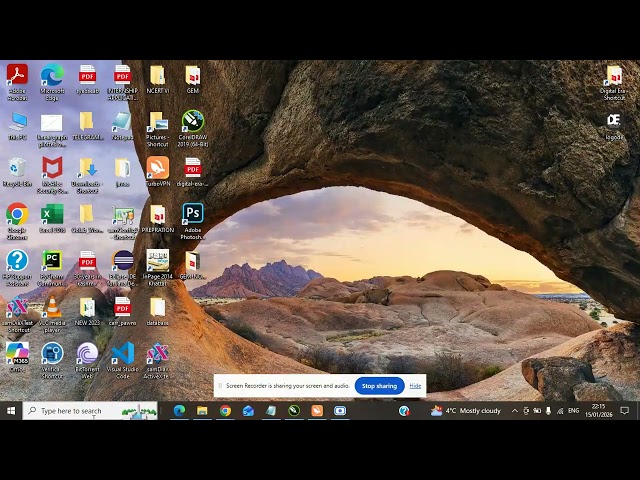This screenshot has width=640, height=480.
Task: Click Stop sharing button
Action: [379, 385]
